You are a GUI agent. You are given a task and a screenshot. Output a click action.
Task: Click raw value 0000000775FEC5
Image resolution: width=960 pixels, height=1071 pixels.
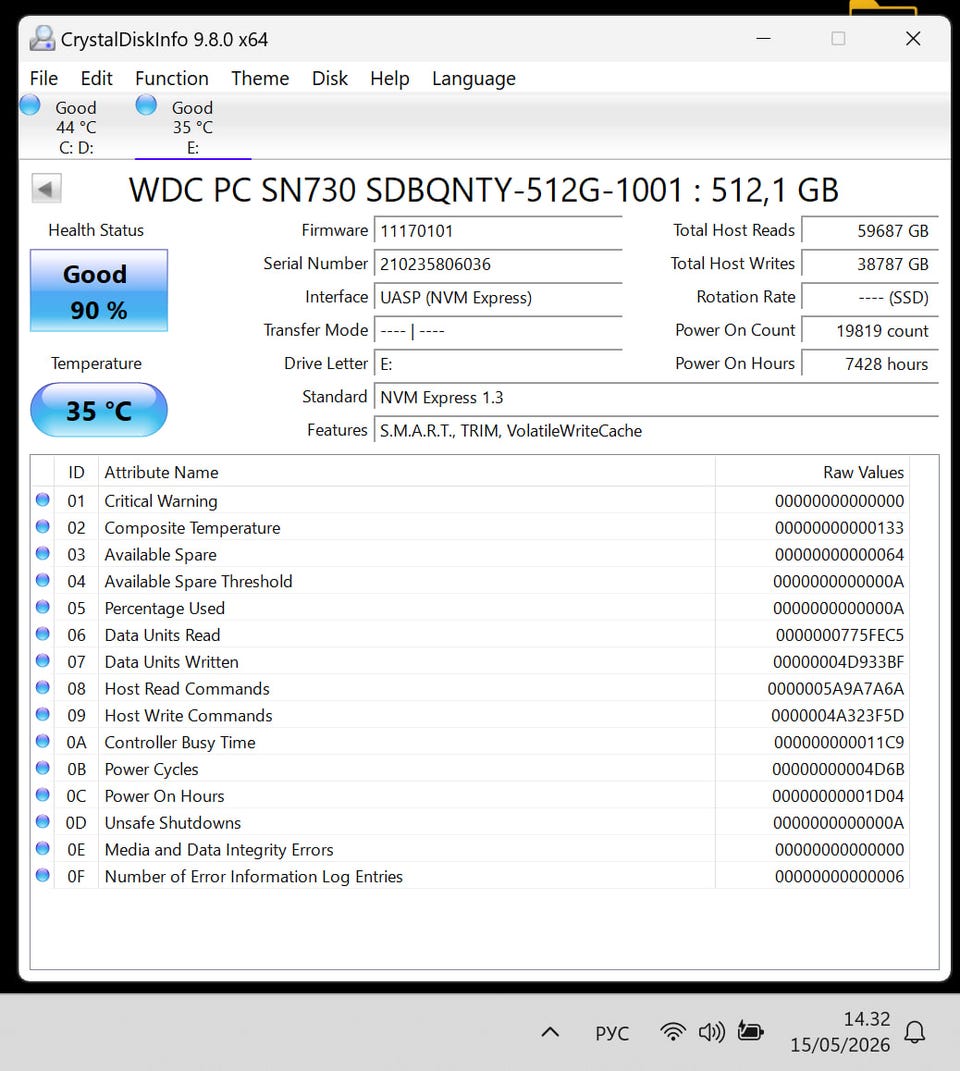coord(839,635)
